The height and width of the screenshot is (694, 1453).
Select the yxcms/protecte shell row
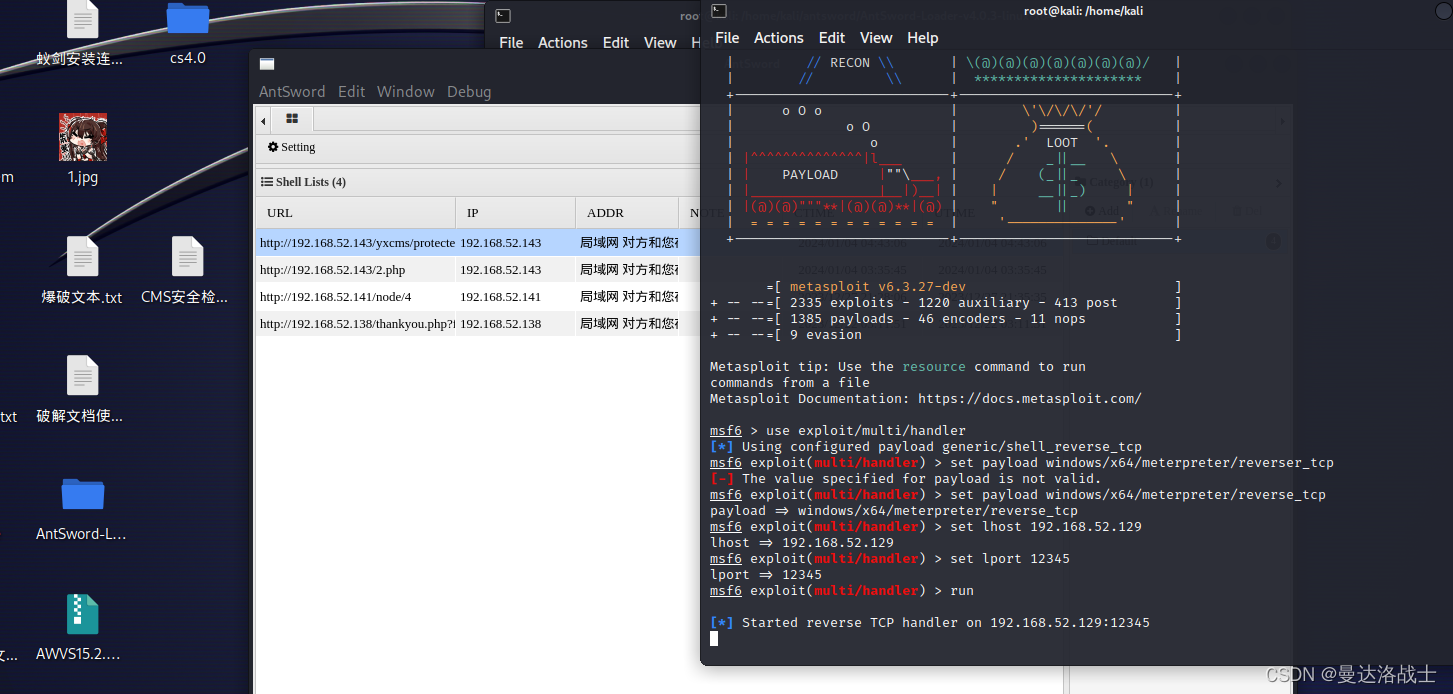pos(478,243)
